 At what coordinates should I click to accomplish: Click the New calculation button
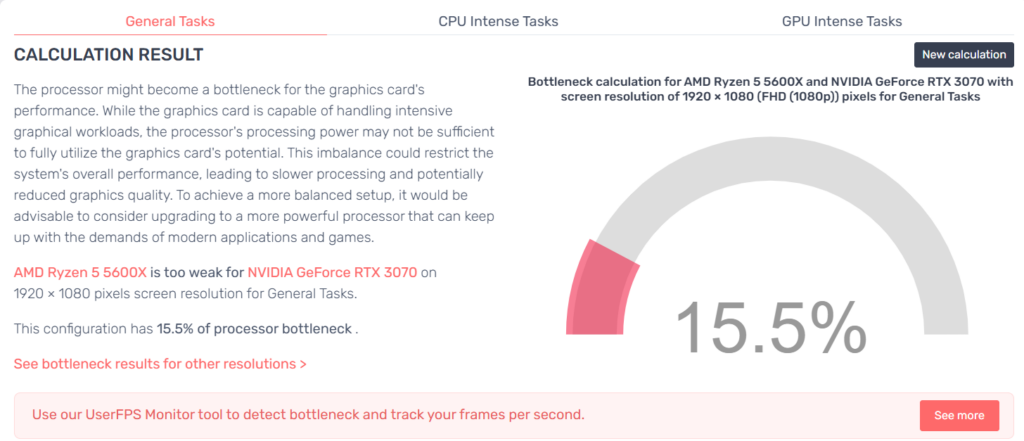[964, 55]
